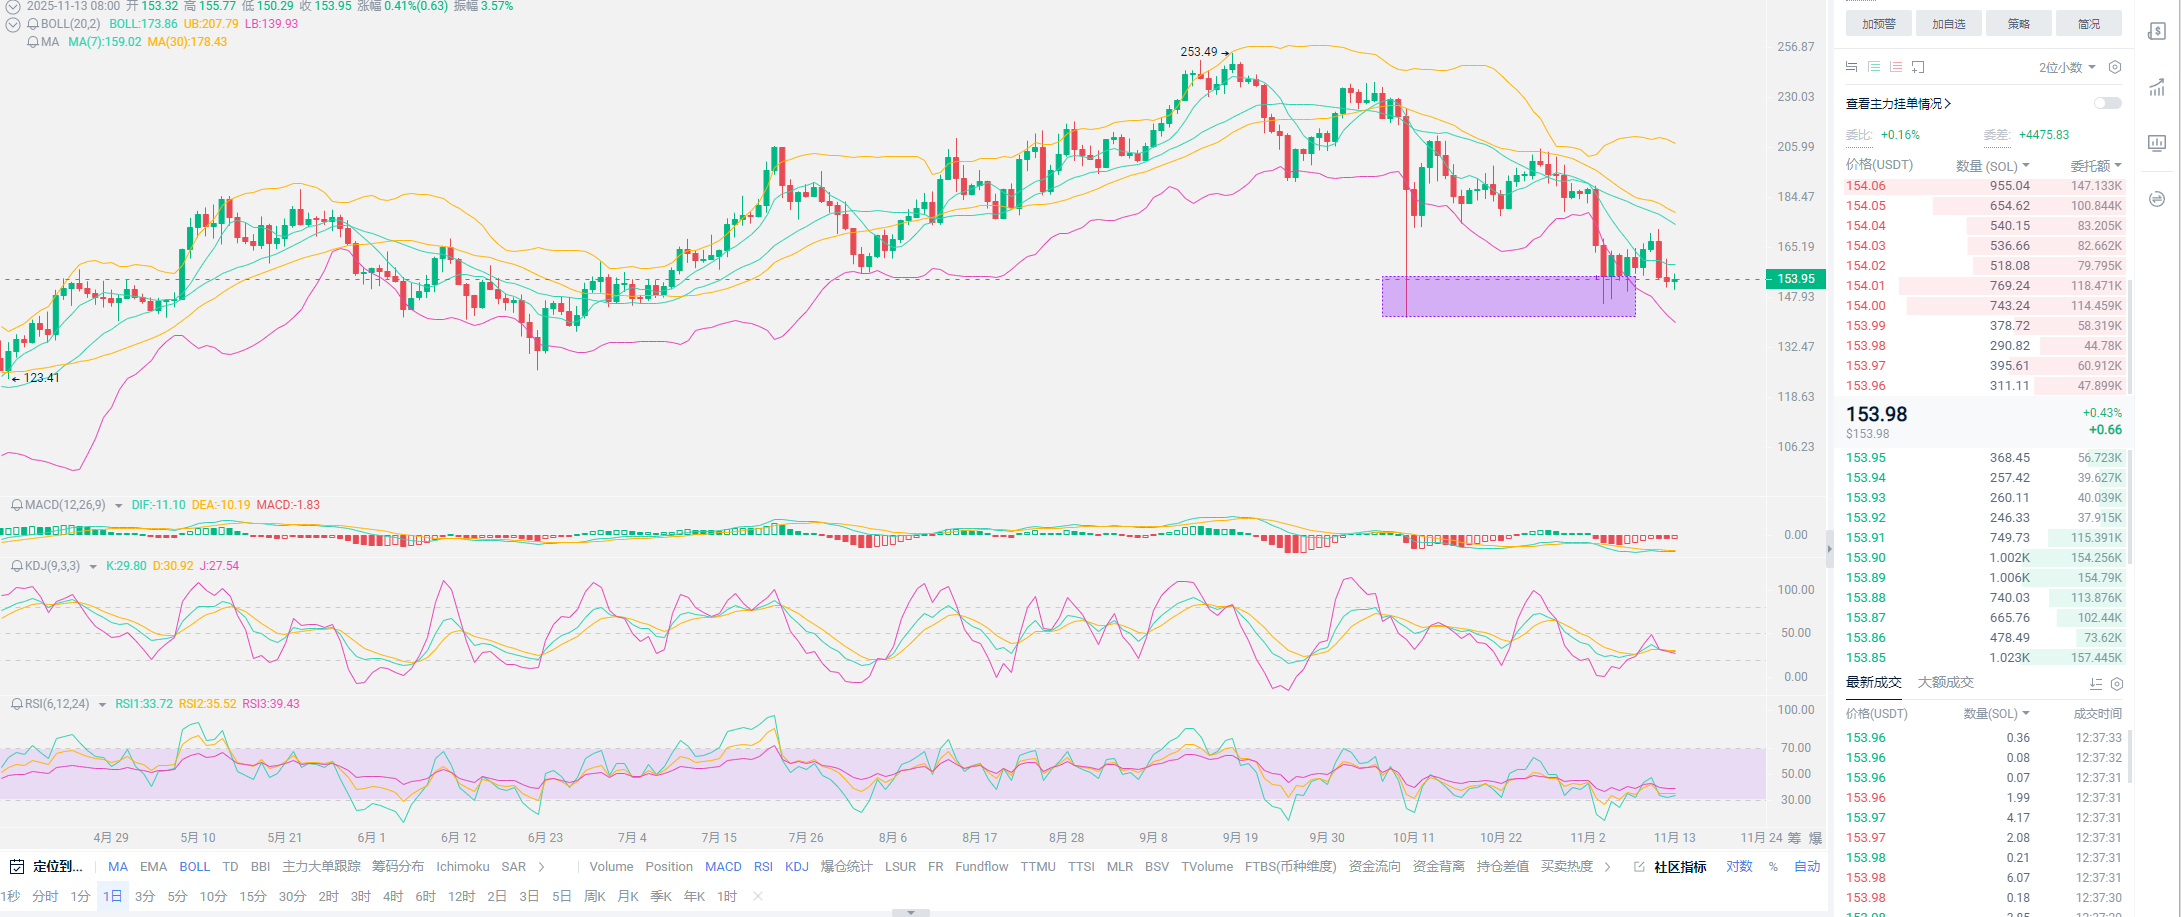Show only buy orders in order book

point(1873,67)
